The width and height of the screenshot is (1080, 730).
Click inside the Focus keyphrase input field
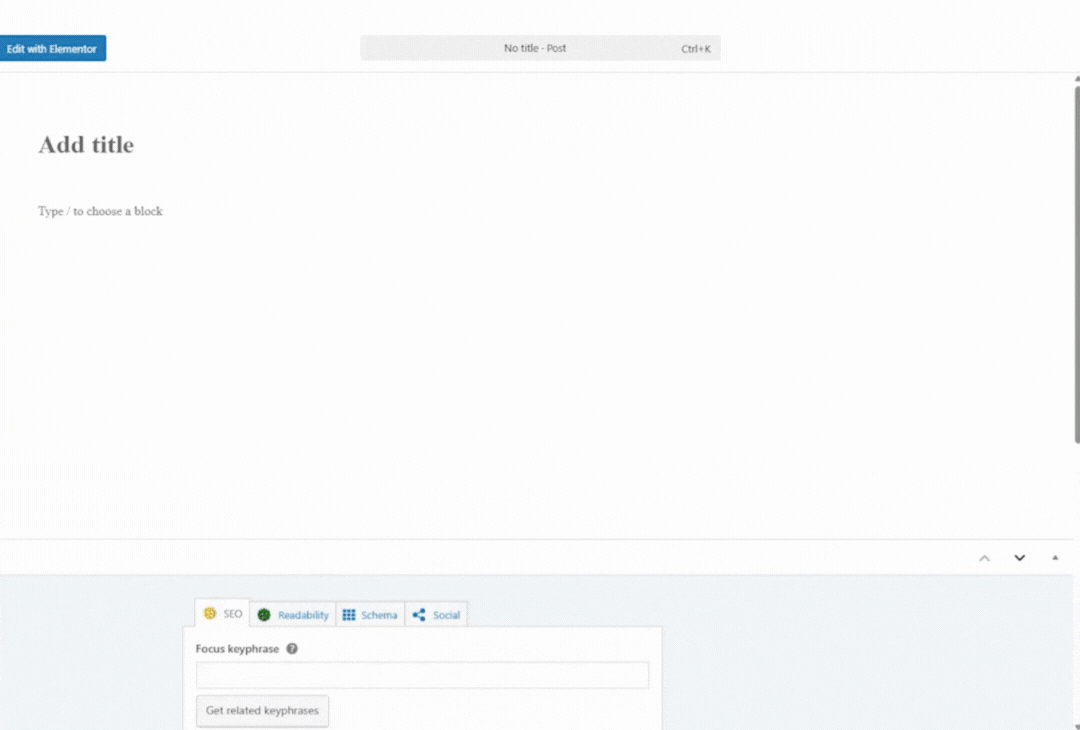pos(422,675)
